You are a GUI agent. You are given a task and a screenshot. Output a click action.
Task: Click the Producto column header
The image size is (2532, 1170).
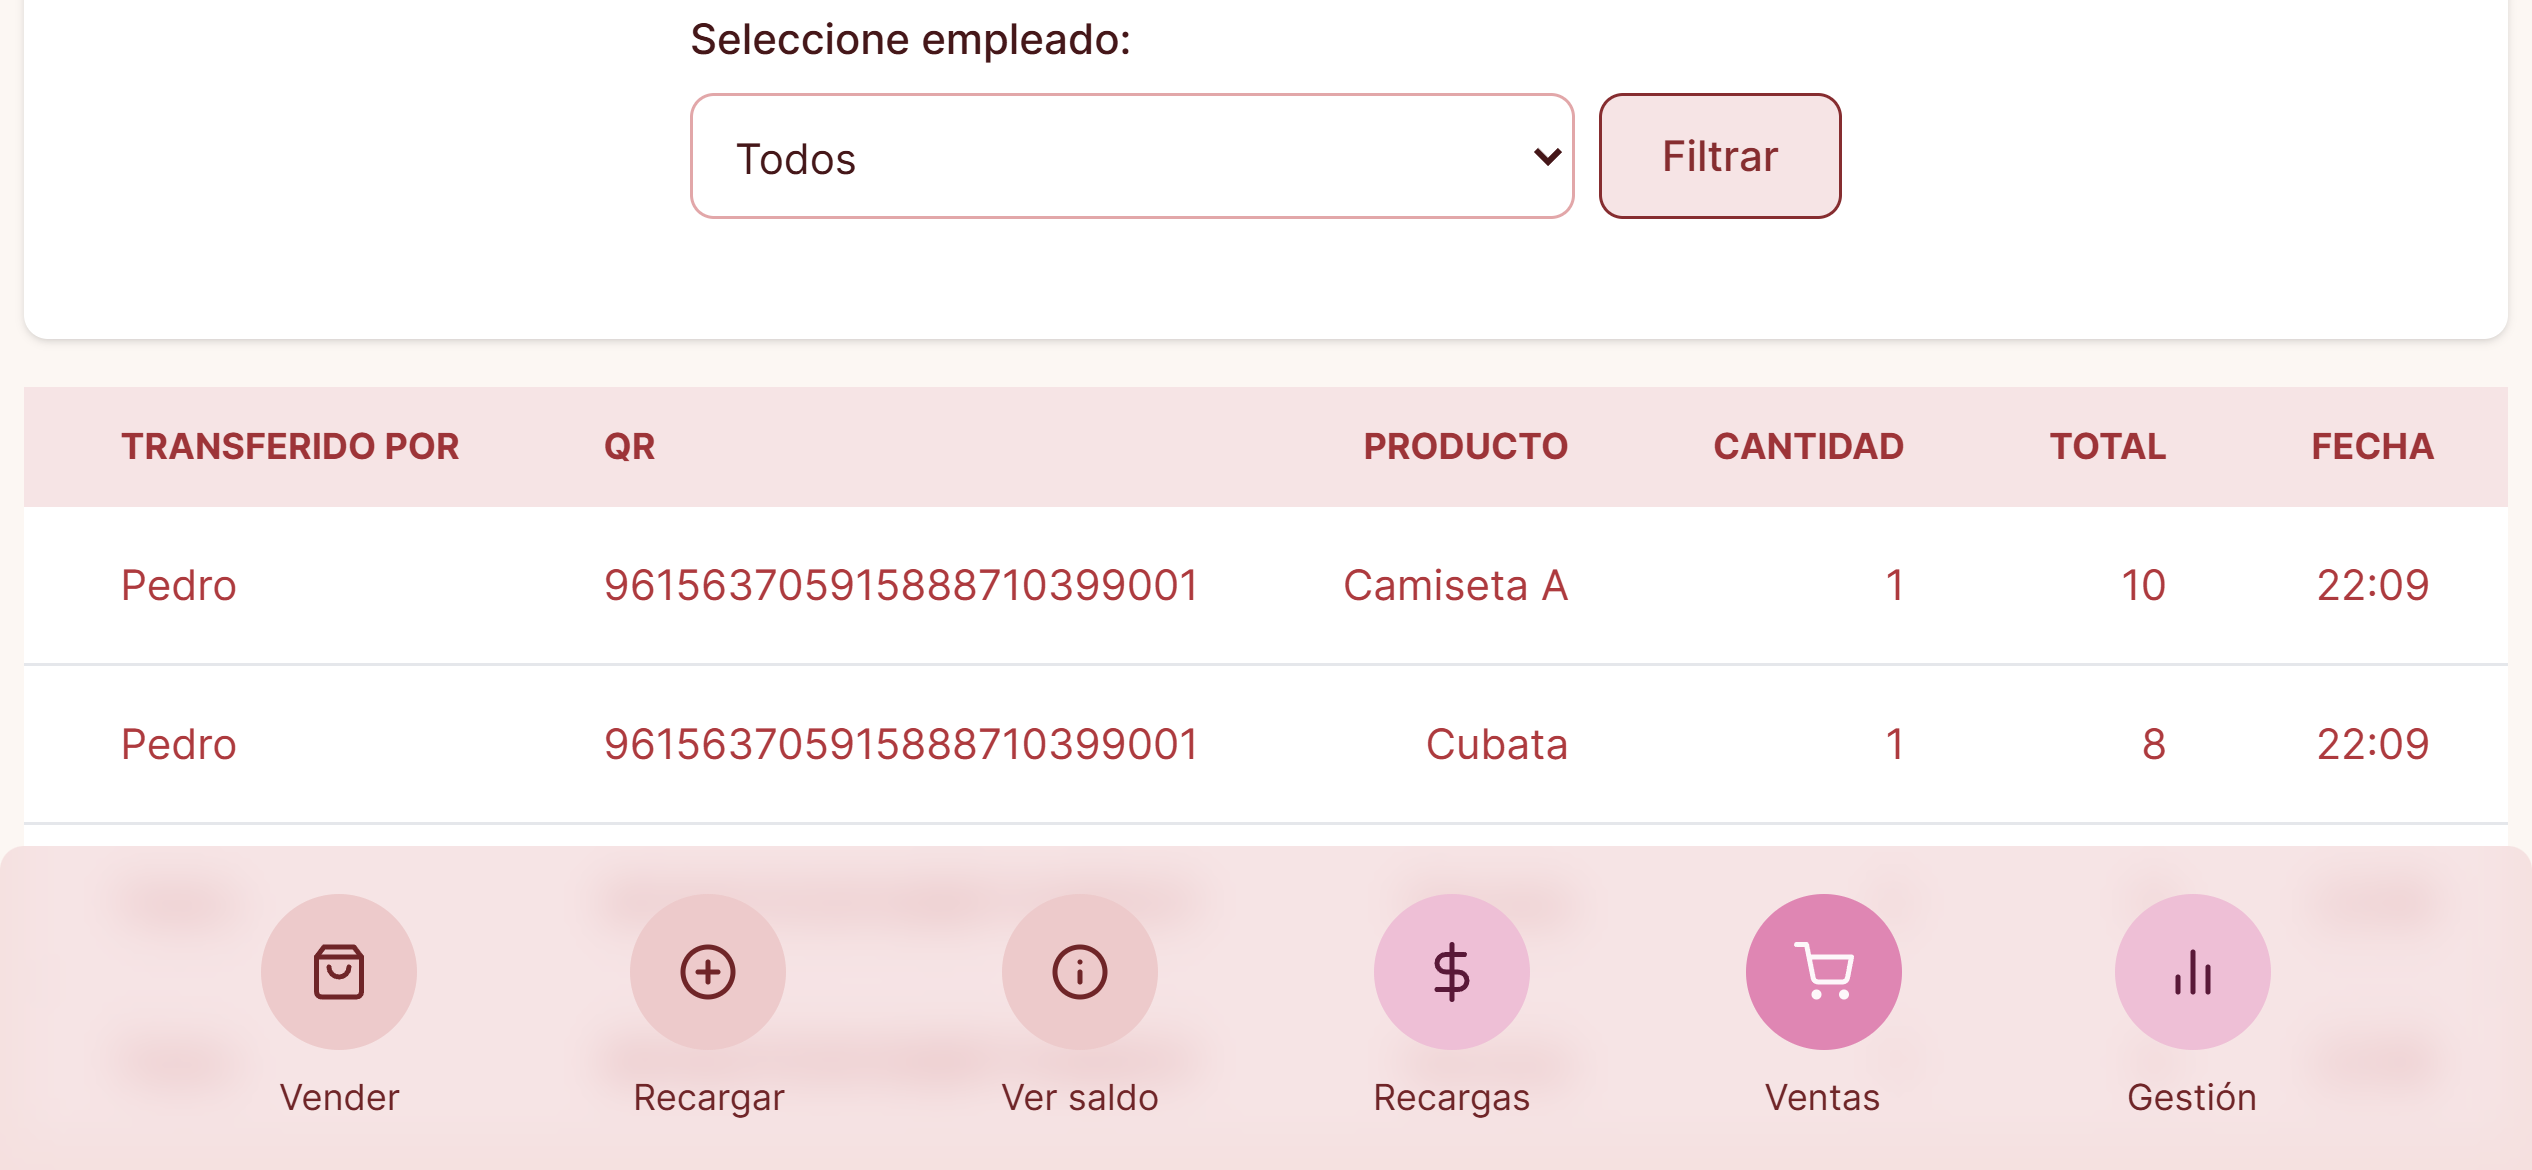[x=1466, y=446]
